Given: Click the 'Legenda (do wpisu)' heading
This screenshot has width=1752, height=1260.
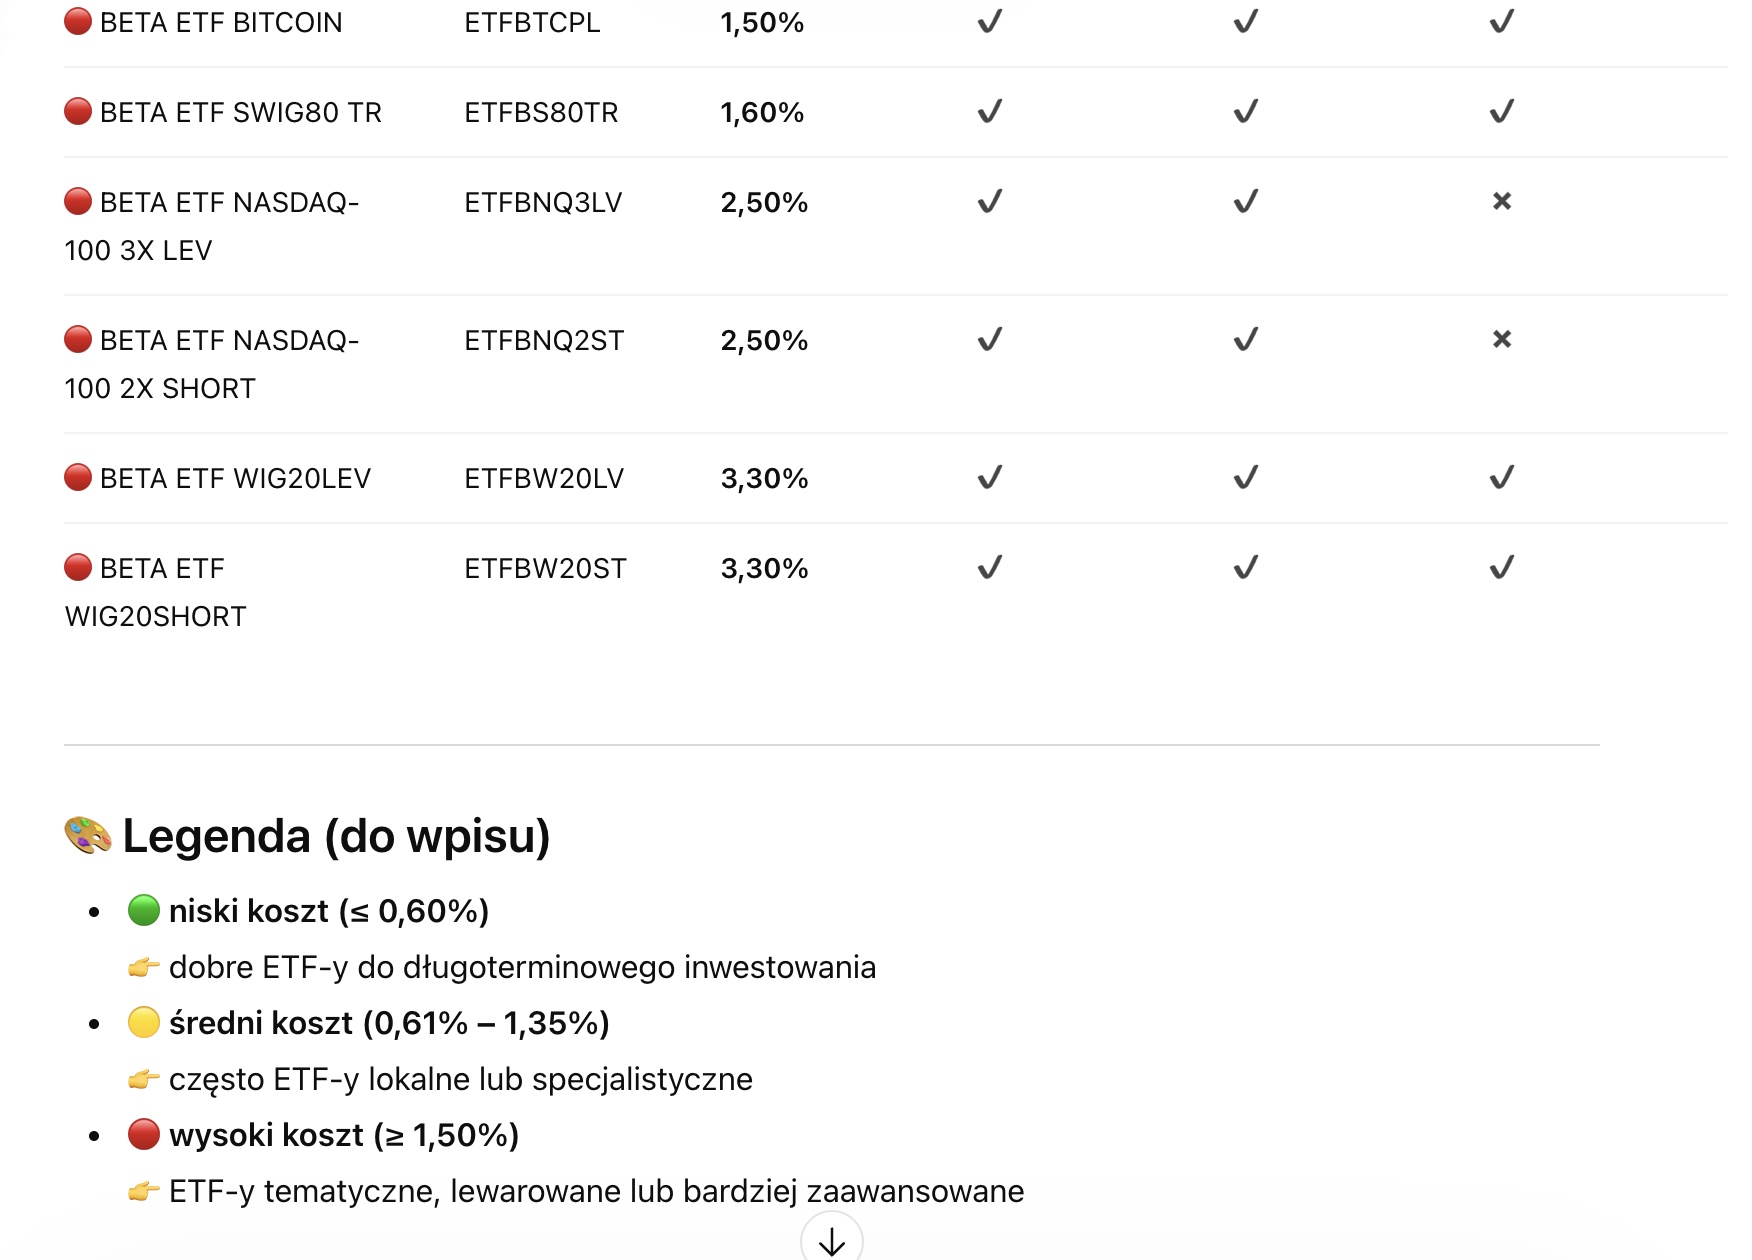Looking at the screenshot, I should (x=336, y=836).
